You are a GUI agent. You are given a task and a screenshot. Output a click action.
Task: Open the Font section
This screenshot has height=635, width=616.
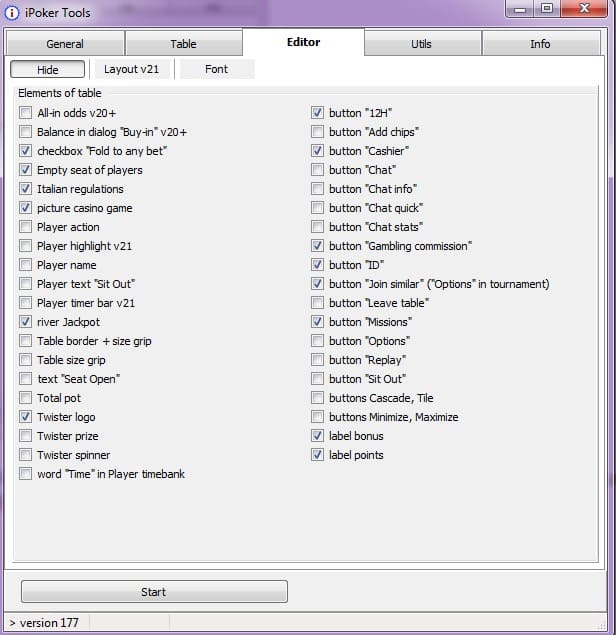(x=217, y=69)
